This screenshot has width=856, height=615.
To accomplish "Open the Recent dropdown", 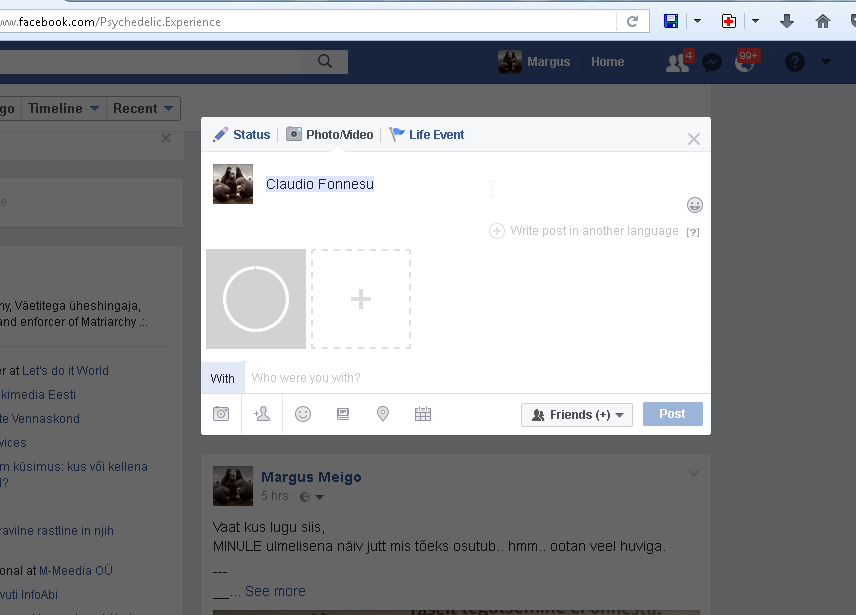I will coord(142,109).
